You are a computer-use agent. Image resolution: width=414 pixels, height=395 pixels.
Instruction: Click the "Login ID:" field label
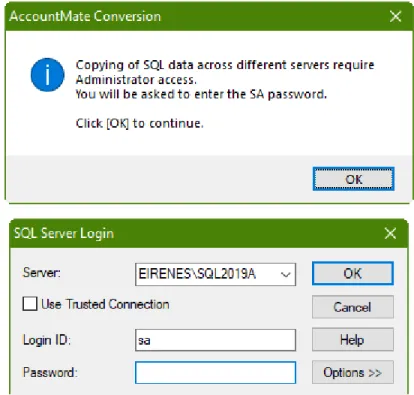tap(46, 340)
